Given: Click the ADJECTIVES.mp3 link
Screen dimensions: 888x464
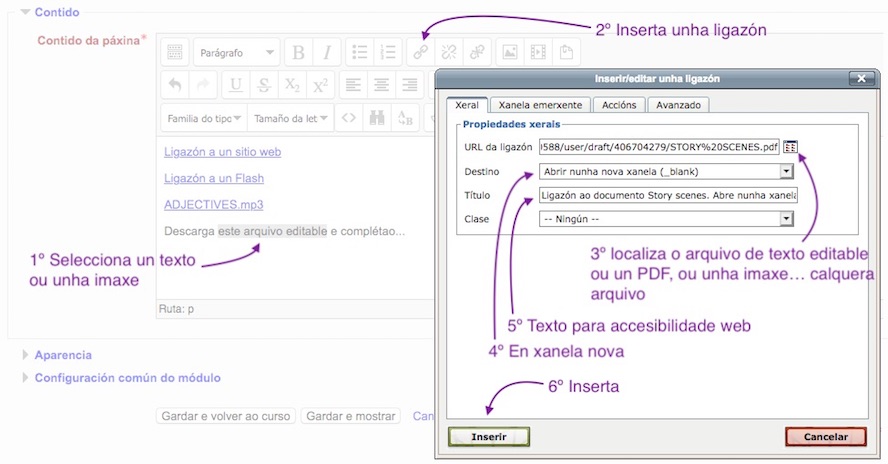Looking at the screenshot, I should coord(214,205).
